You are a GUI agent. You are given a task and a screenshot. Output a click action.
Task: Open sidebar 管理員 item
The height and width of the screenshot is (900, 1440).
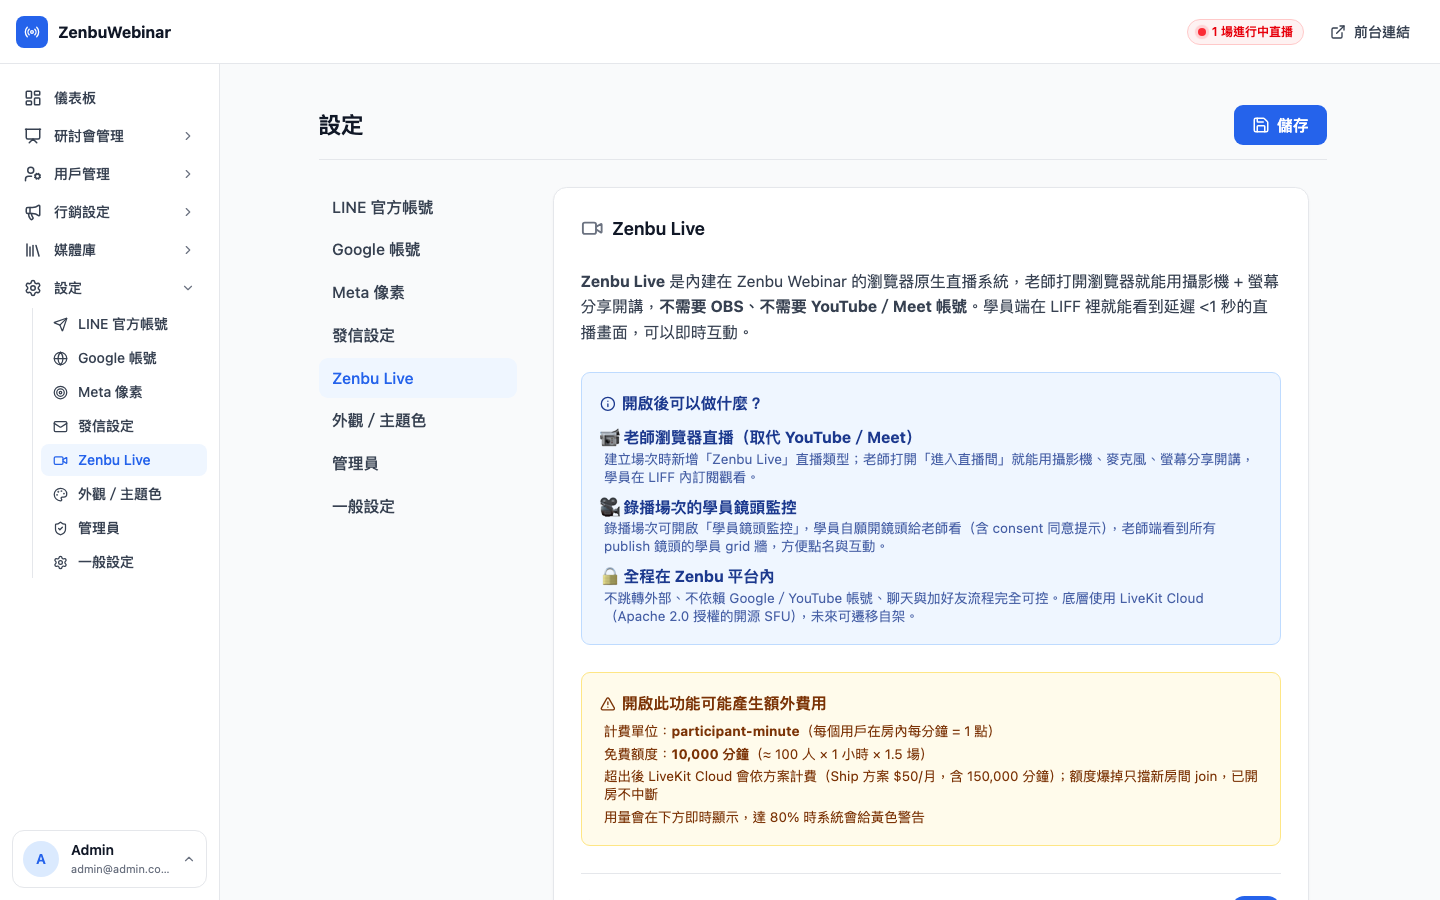124,528
